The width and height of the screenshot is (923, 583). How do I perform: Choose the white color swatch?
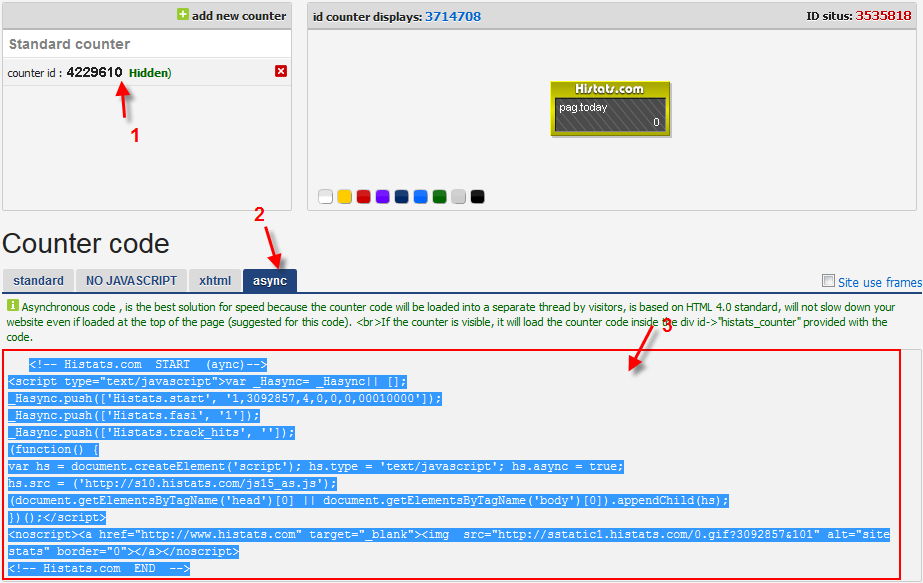click(x=326, y=197)
